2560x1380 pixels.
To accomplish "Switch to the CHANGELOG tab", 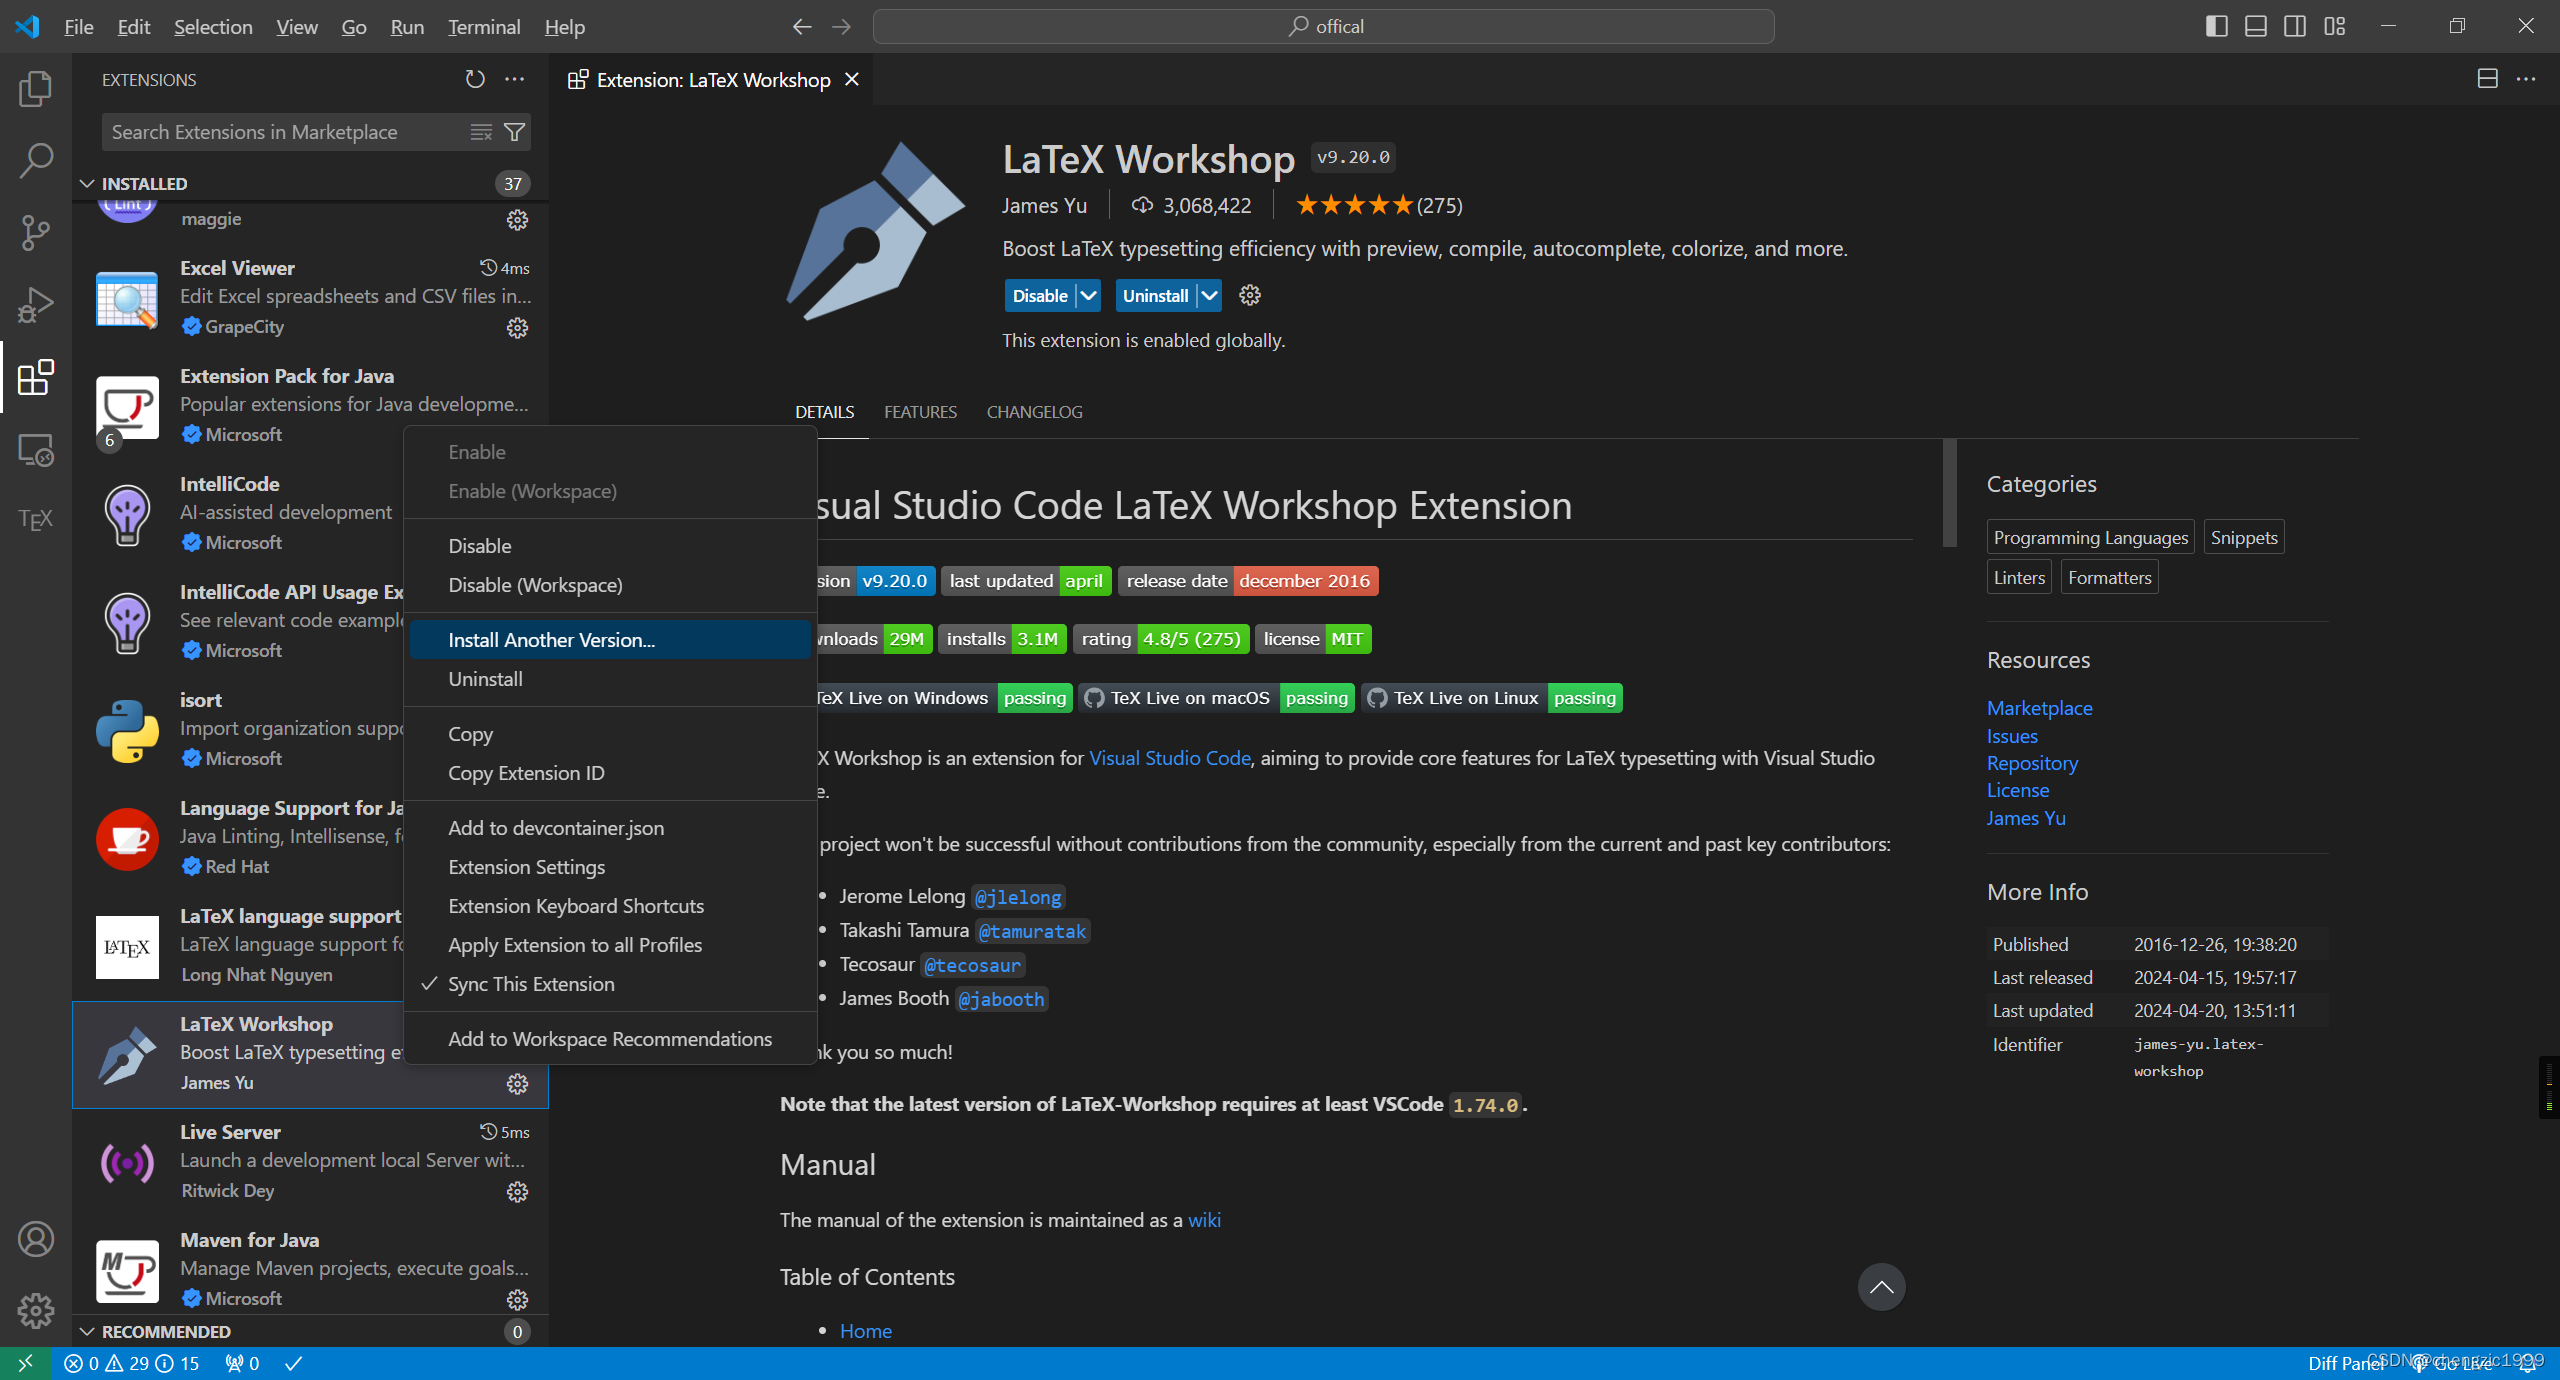I will point(1034,412).
